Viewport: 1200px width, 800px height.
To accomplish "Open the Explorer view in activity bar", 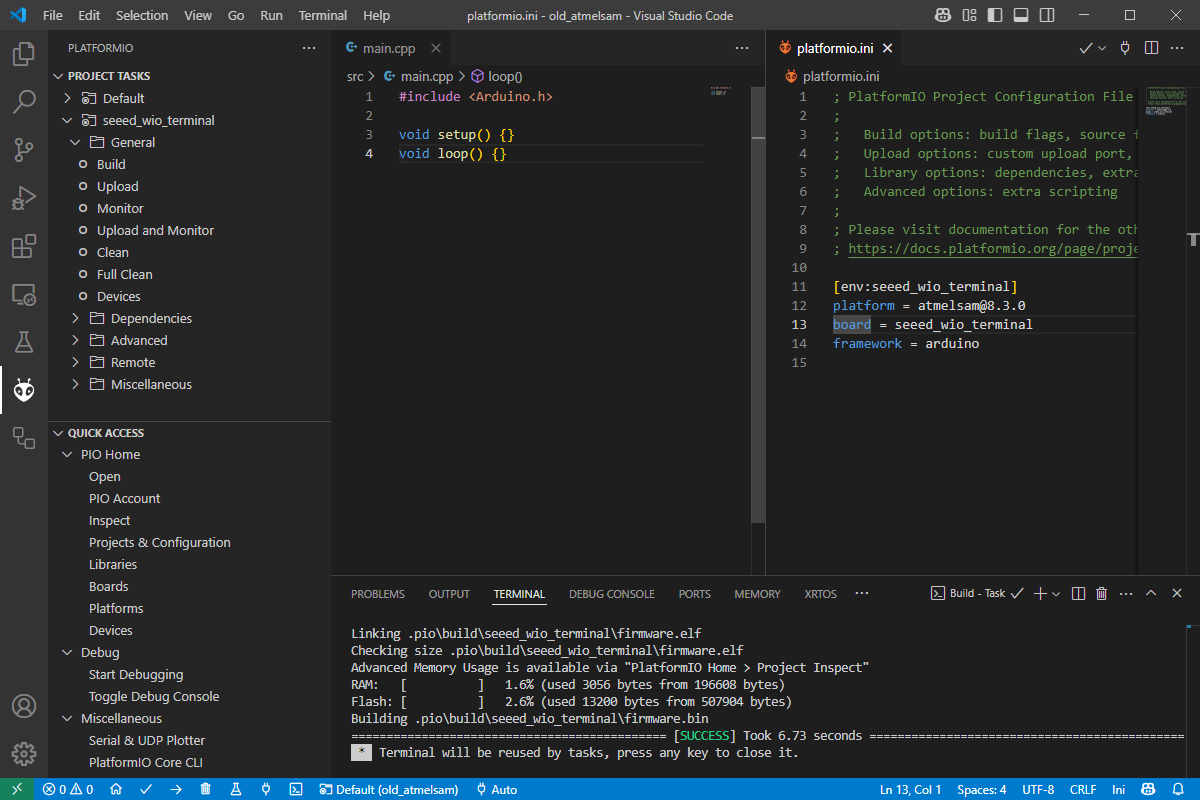I will 24,54.
